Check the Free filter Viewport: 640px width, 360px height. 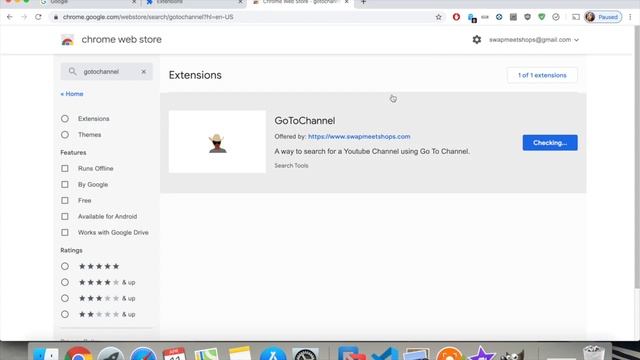65,200
